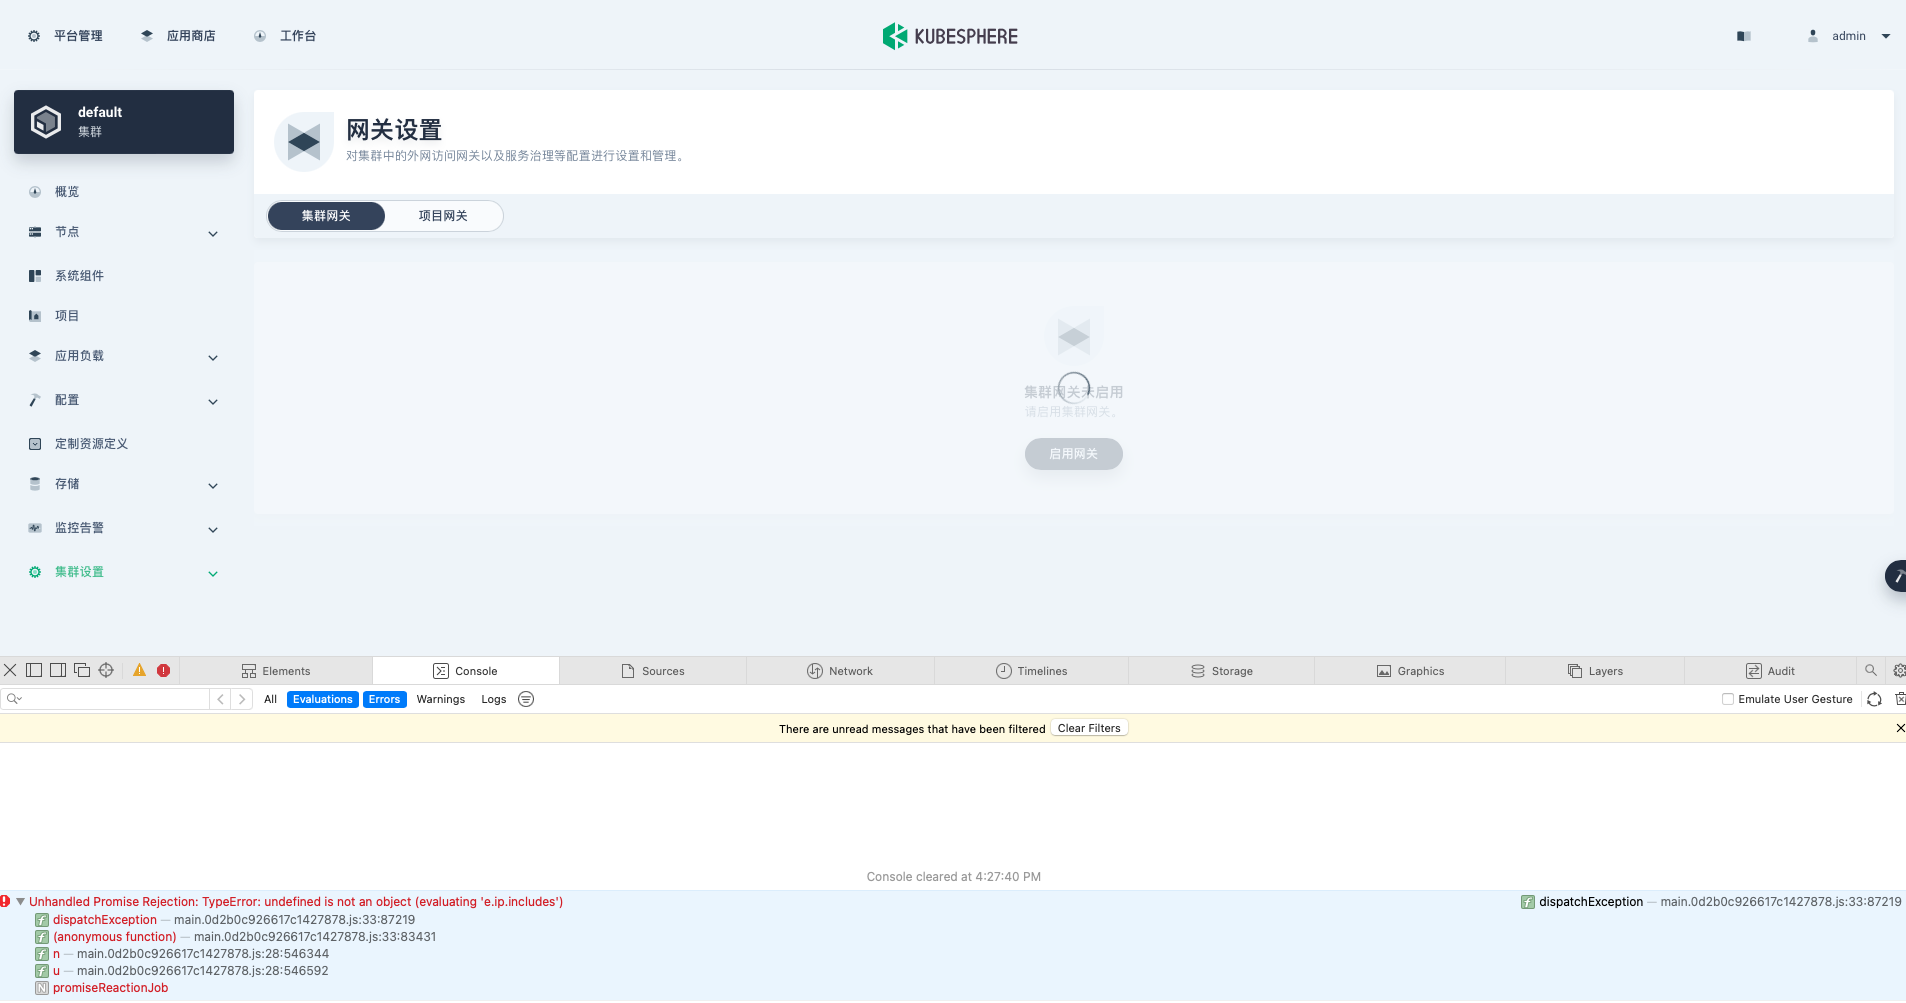Switch to the 项目网关 tab
This screenshot has width=1906, height=1003.
[x=443, y=215]
